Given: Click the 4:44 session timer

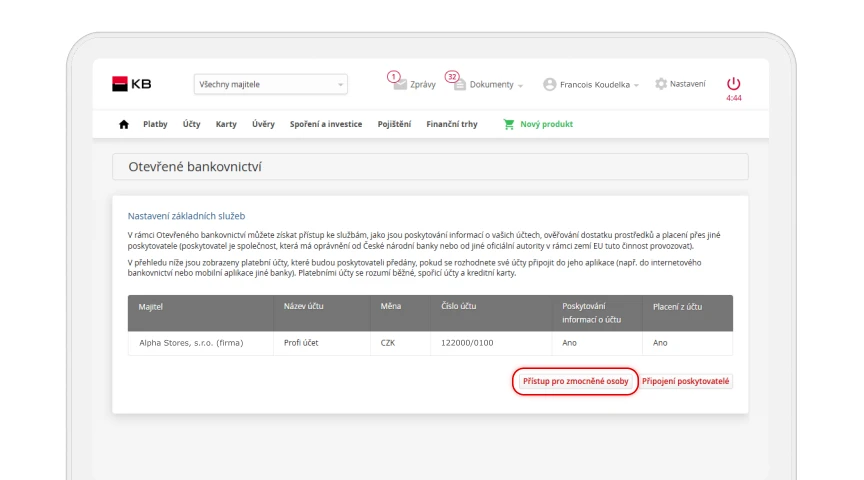Looking at the screenshot, I should click(733, 98).
